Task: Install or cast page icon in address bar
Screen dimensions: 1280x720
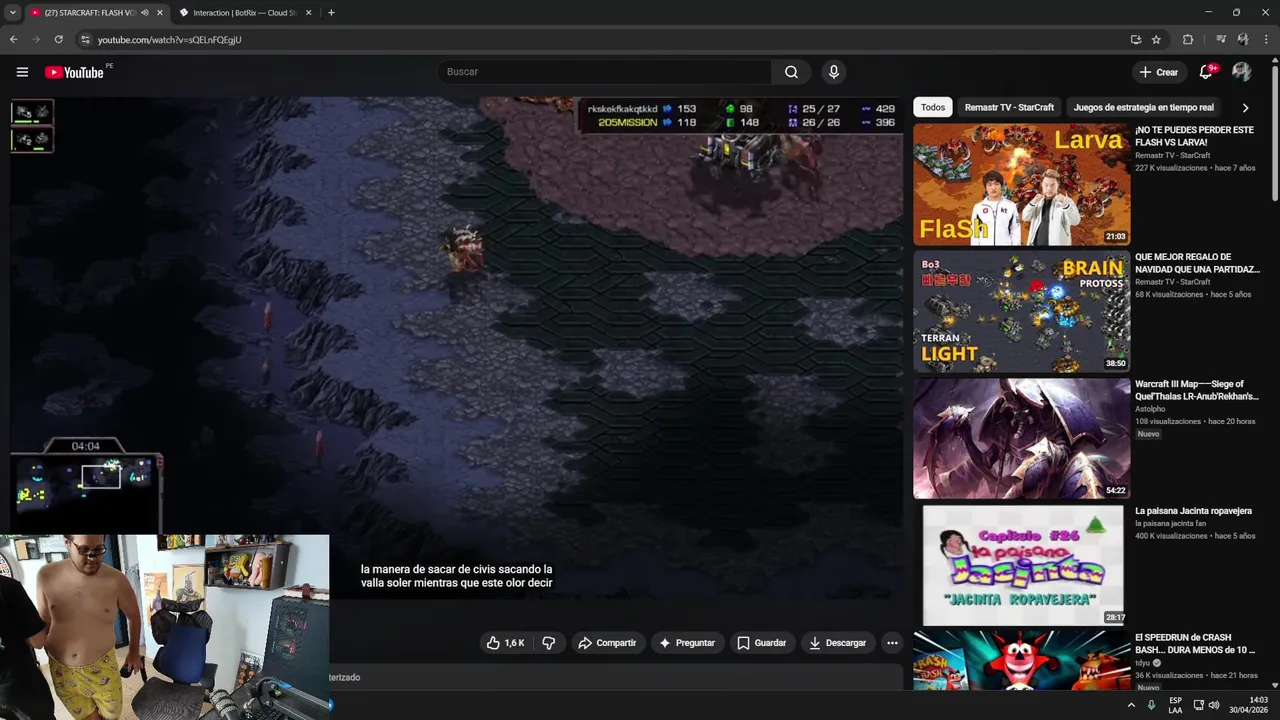Action: 1135,40
